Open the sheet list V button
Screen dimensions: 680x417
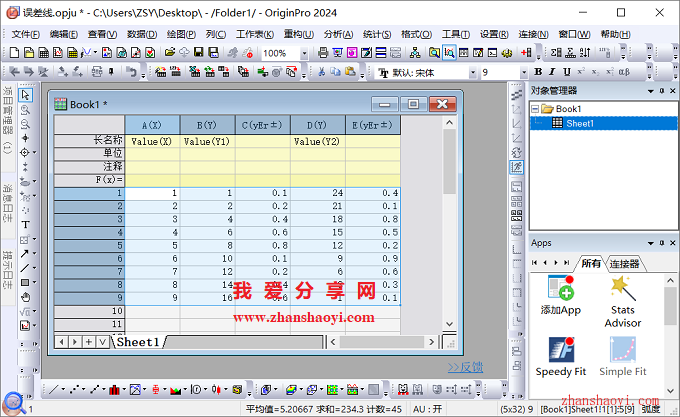point(102,342)
